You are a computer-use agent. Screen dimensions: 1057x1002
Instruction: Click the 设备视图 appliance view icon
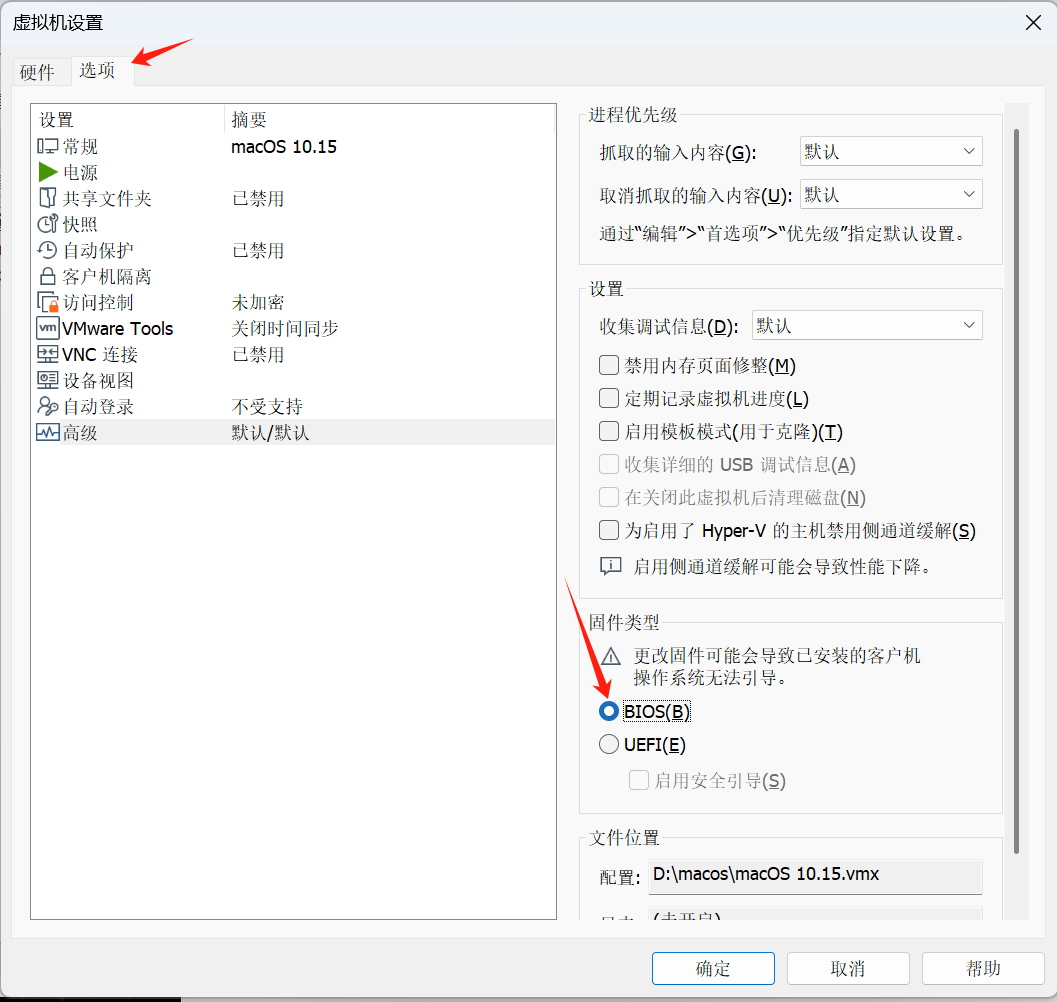pyautogui.click(x=47, y=380)
